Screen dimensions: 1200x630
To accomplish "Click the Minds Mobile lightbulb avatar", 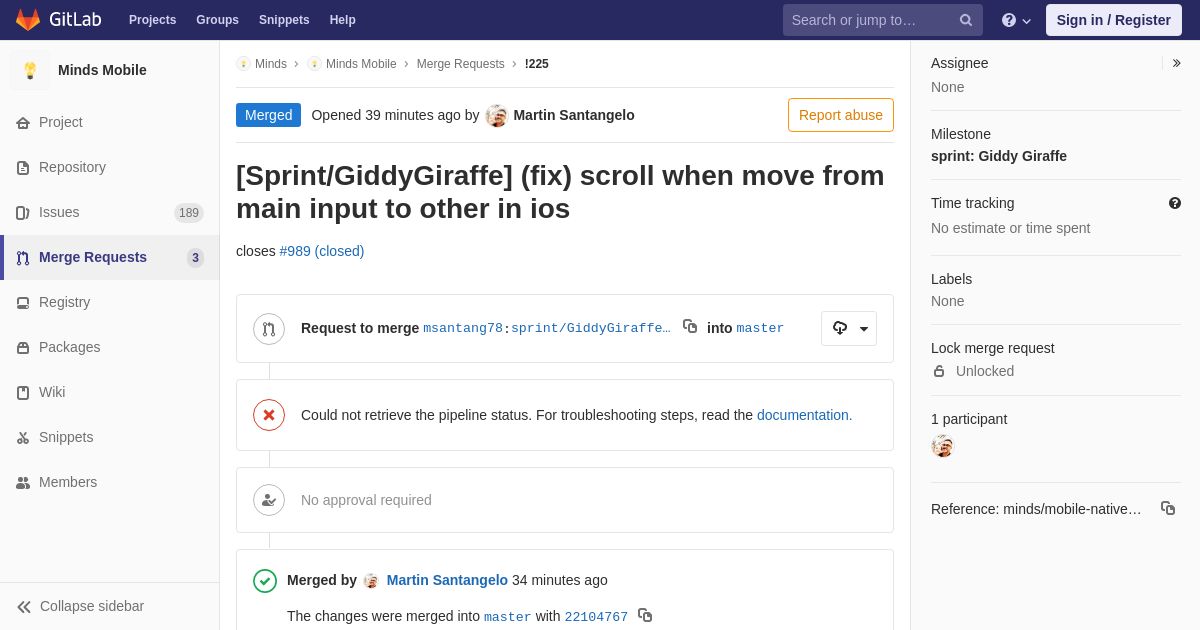I will [30, 70].
